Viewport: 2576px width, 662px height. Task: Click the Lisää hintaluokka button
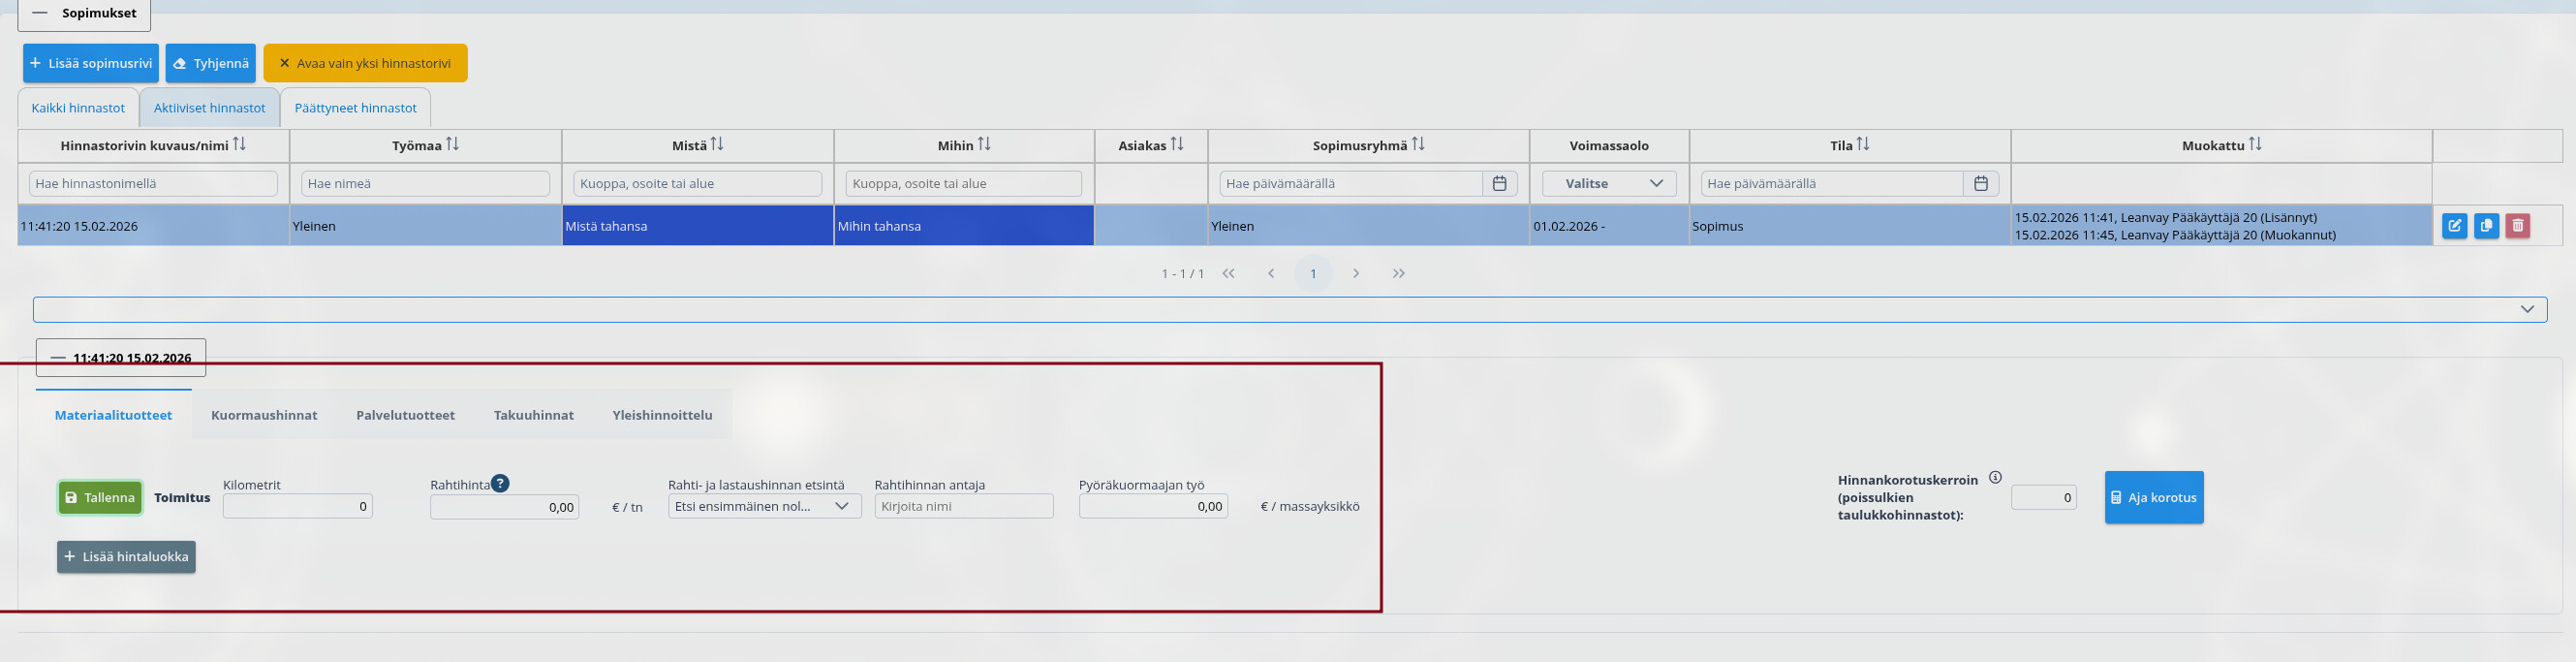coord(126,557)
